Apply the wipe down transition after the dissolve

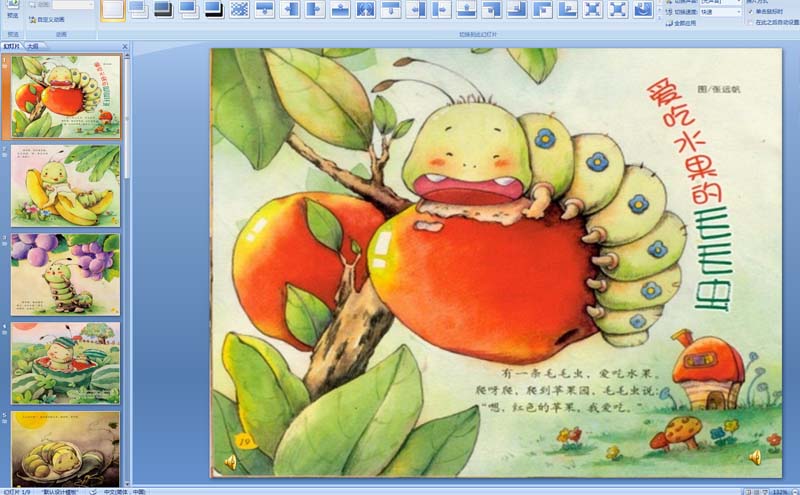(x=264, y=10)
